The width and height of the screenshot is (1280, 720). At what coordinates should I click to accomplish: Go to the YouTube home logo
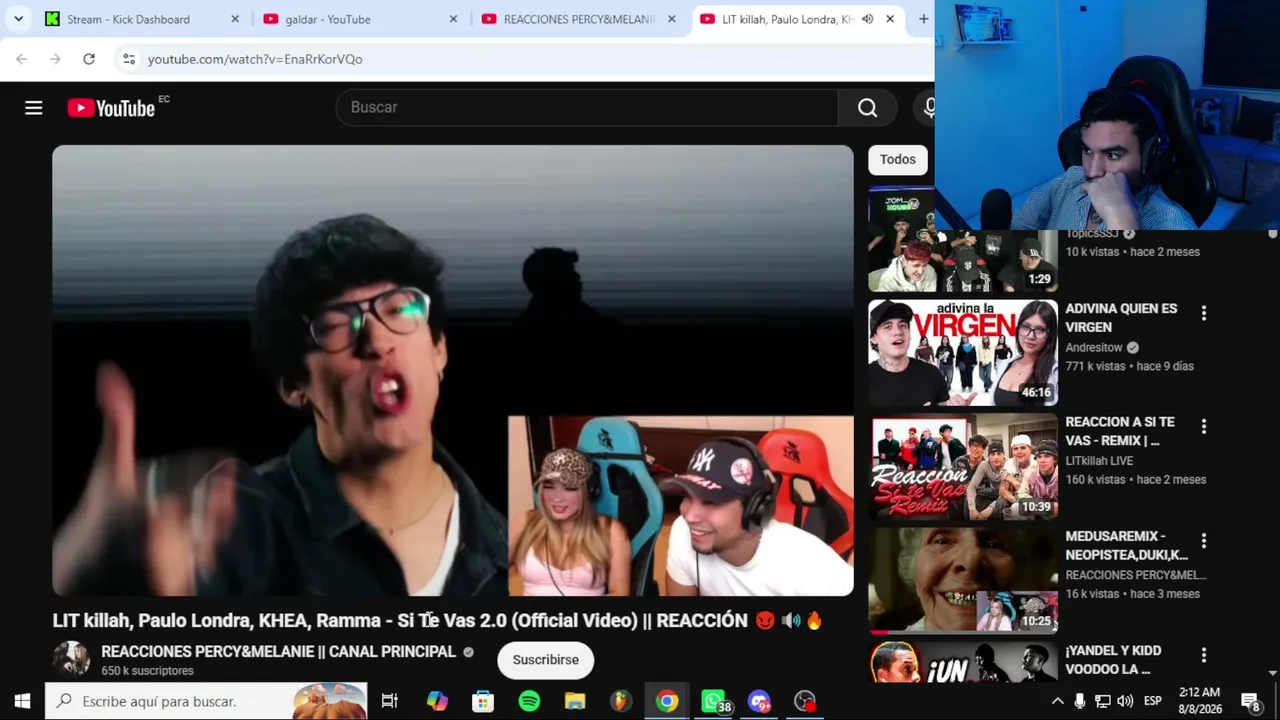tap(111, 107)
